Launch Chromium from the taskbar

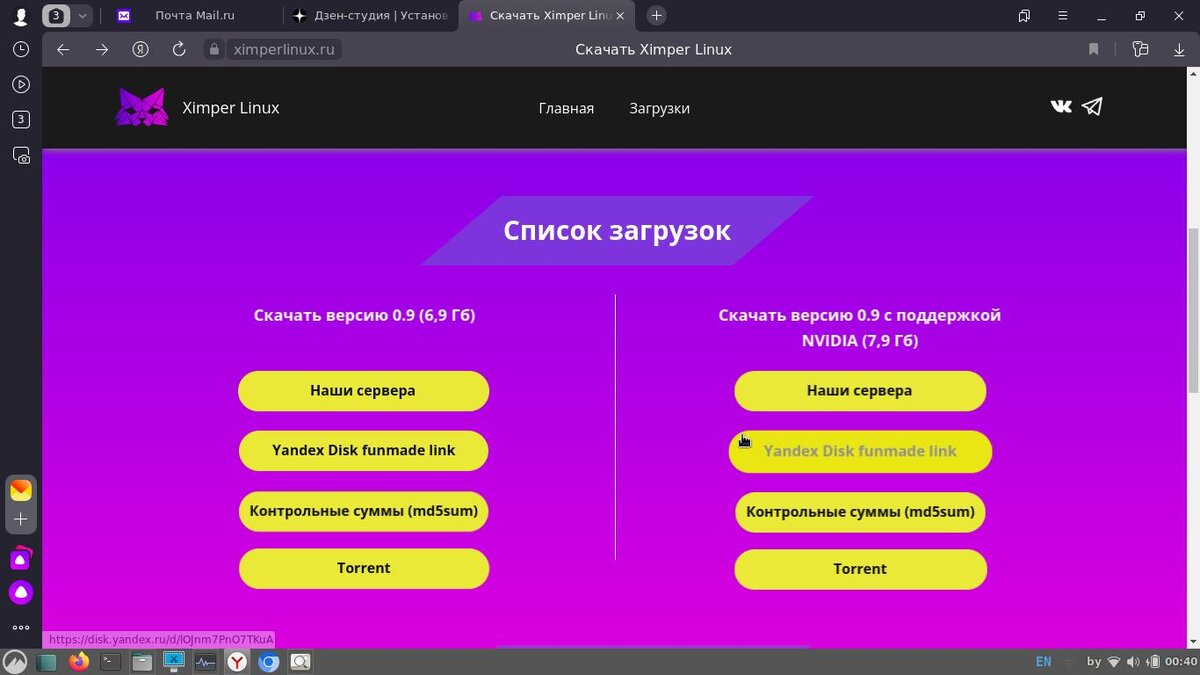tap(268, 661)
